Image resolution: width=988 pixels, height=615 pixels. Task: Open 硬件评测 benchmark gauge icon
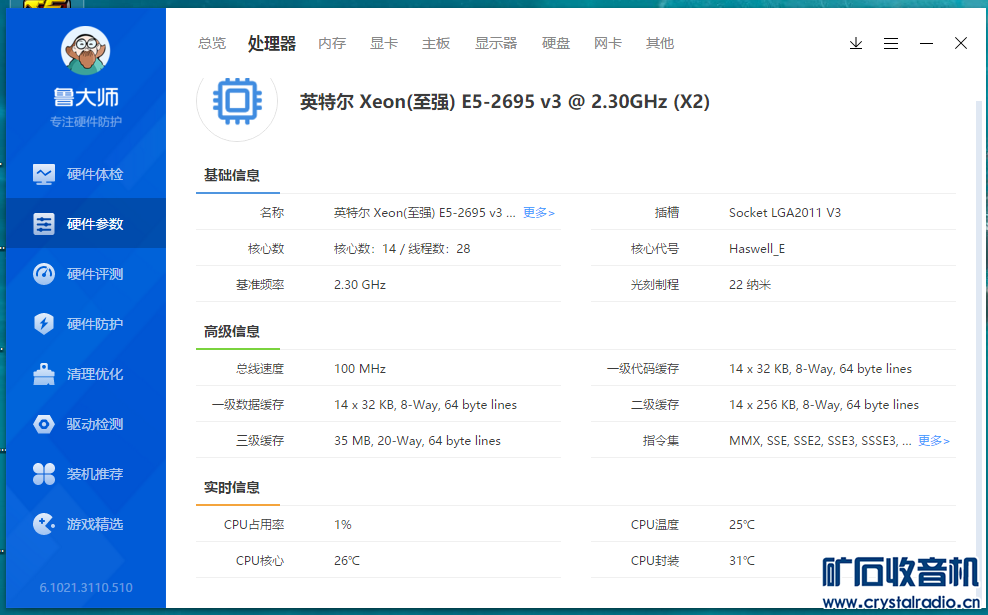click(44, 274)
